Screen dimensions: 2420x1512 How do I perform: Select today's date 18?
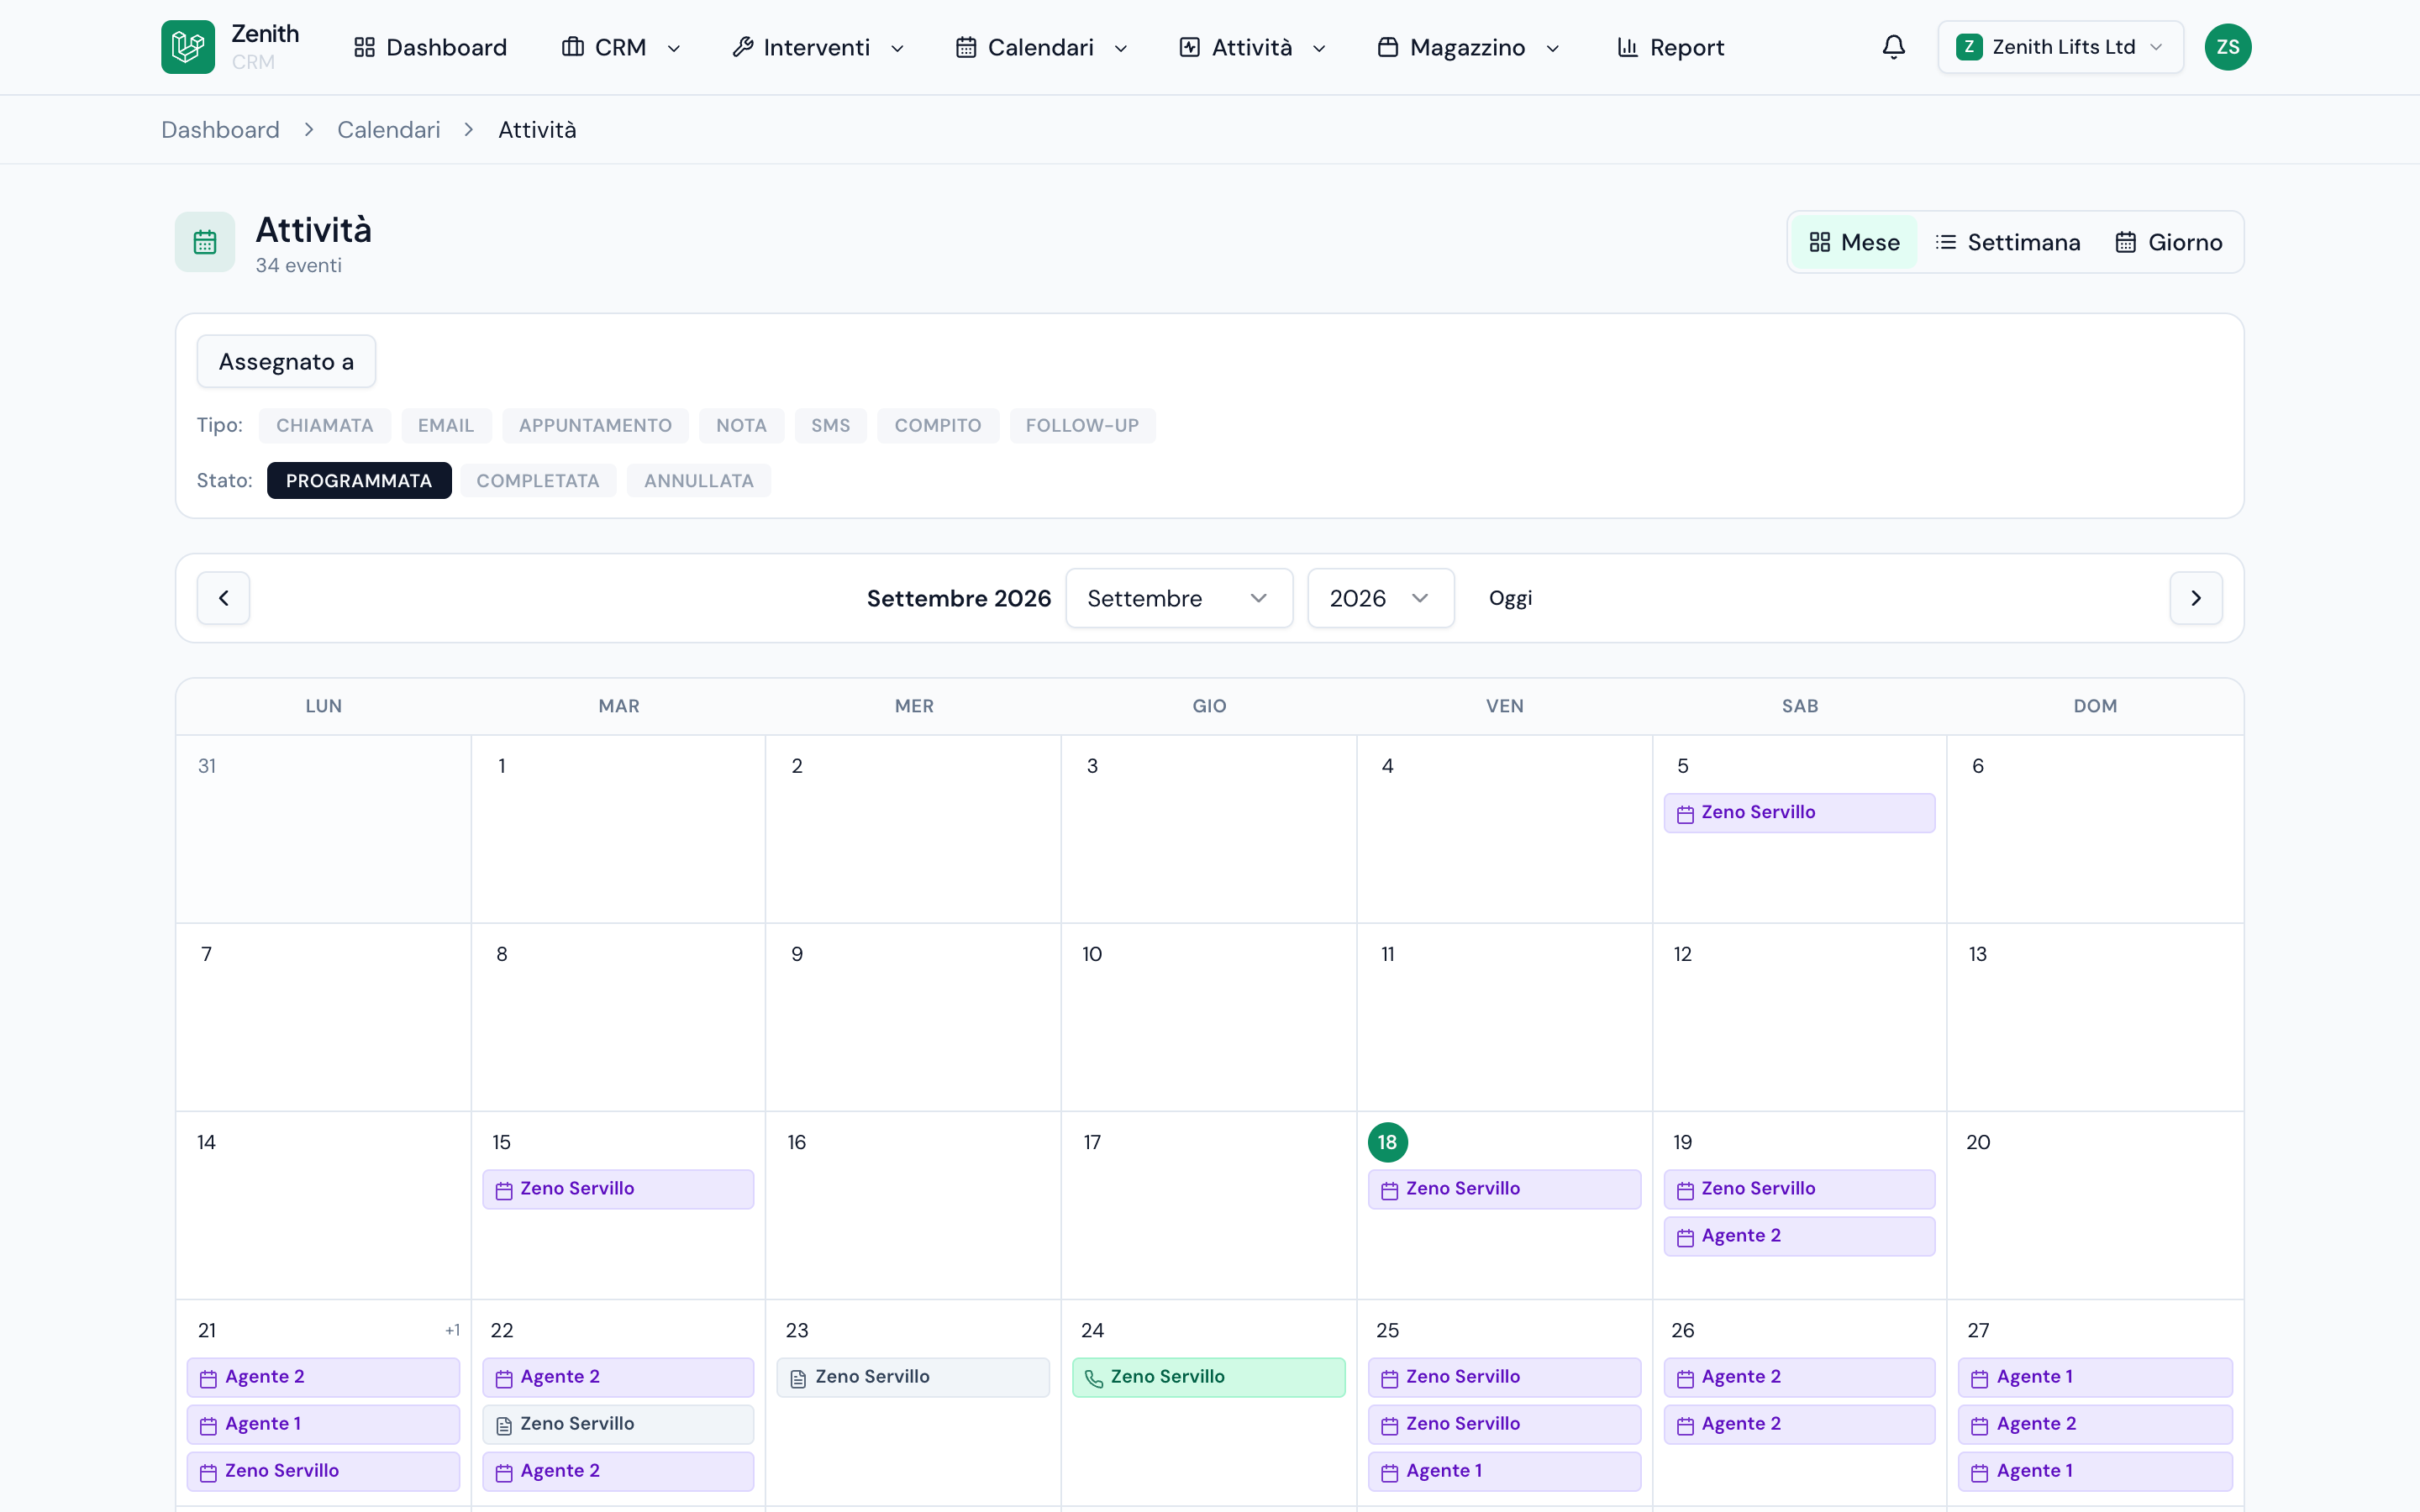(1388, 1142)
